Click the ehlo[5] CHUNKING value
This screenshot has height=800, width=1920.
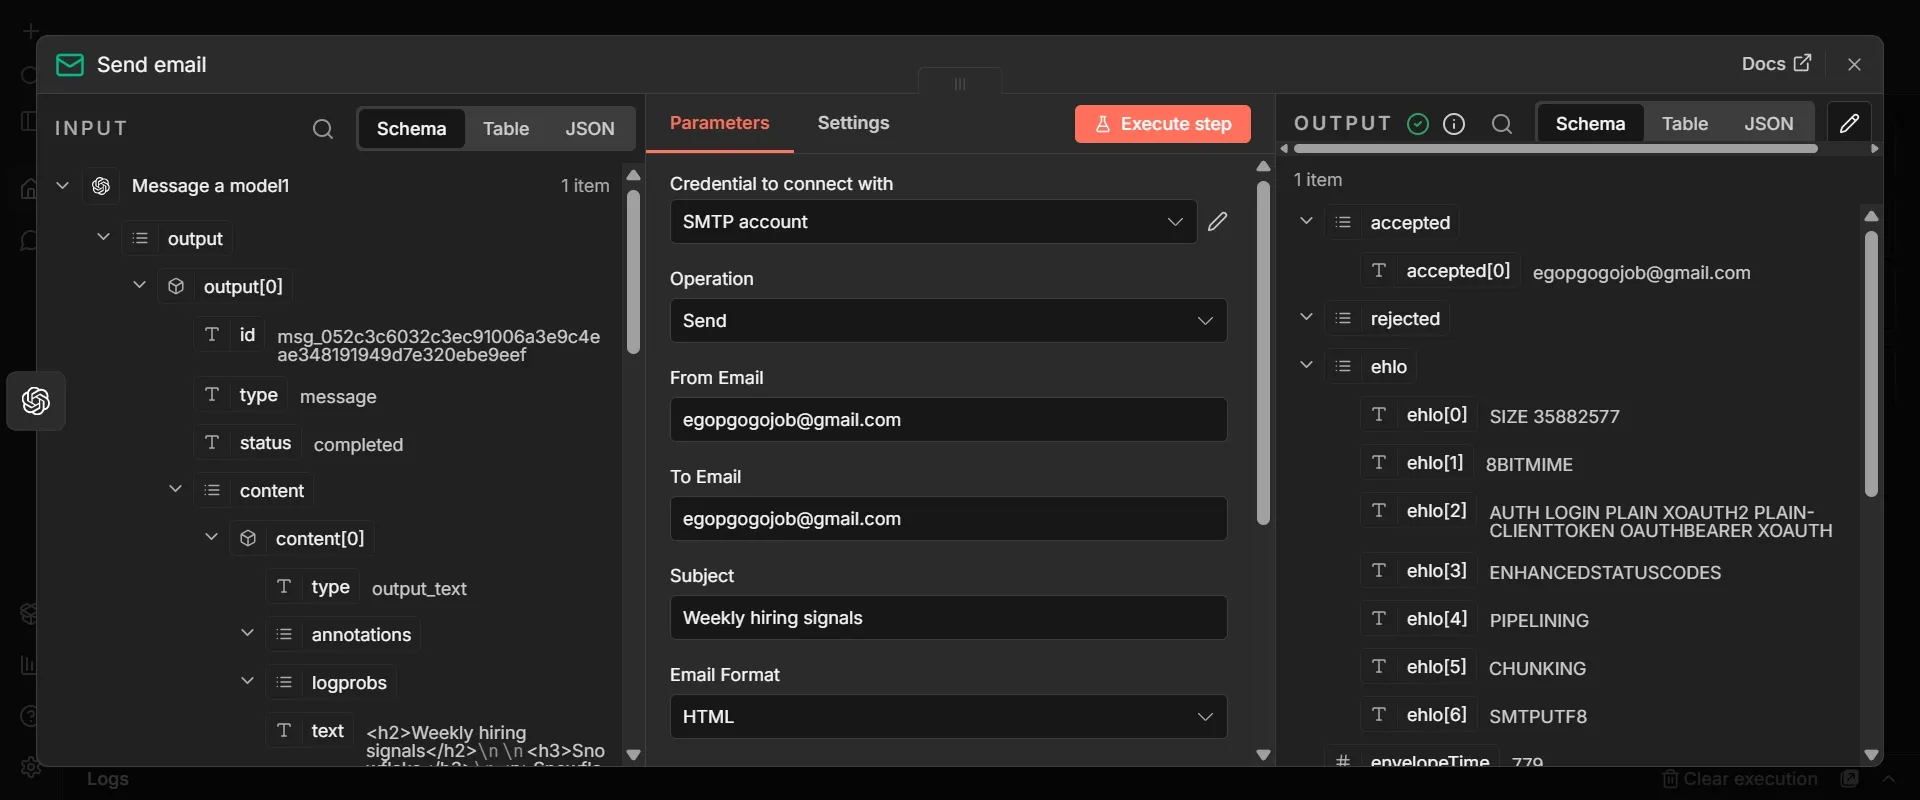[x=1537, y=669]
